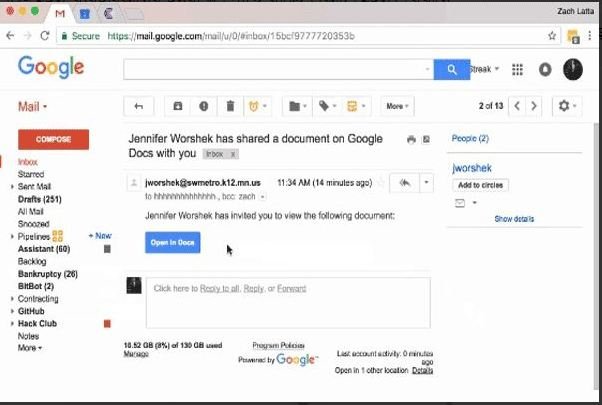Click the Gmail search input field
The width and height of the screenshot is (602, 405).
pos(278,69)
